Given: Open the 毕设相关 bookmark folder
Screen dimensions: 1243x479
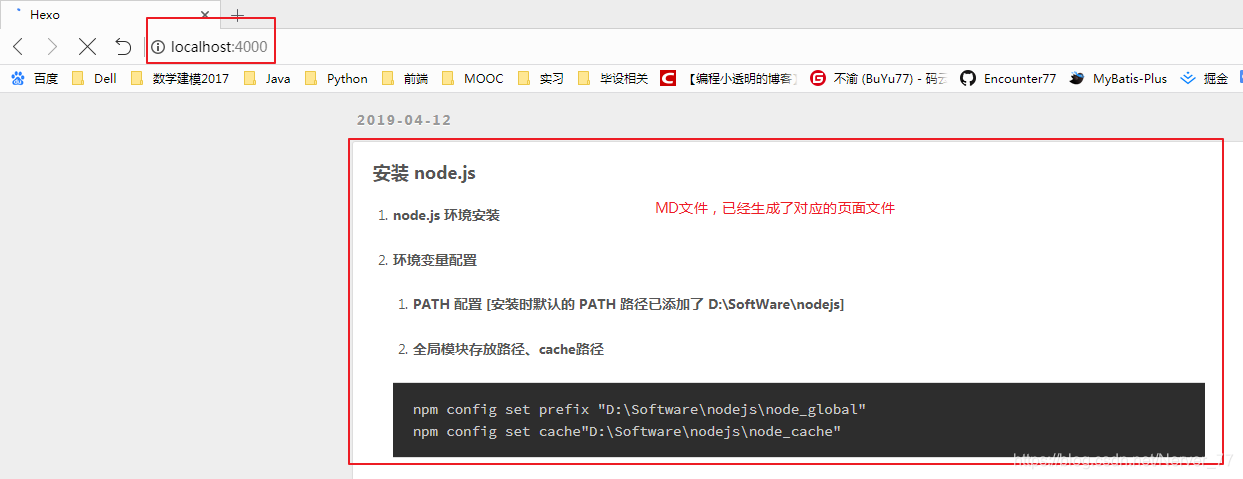Looking at the screenshot, I should pos(613,79).
